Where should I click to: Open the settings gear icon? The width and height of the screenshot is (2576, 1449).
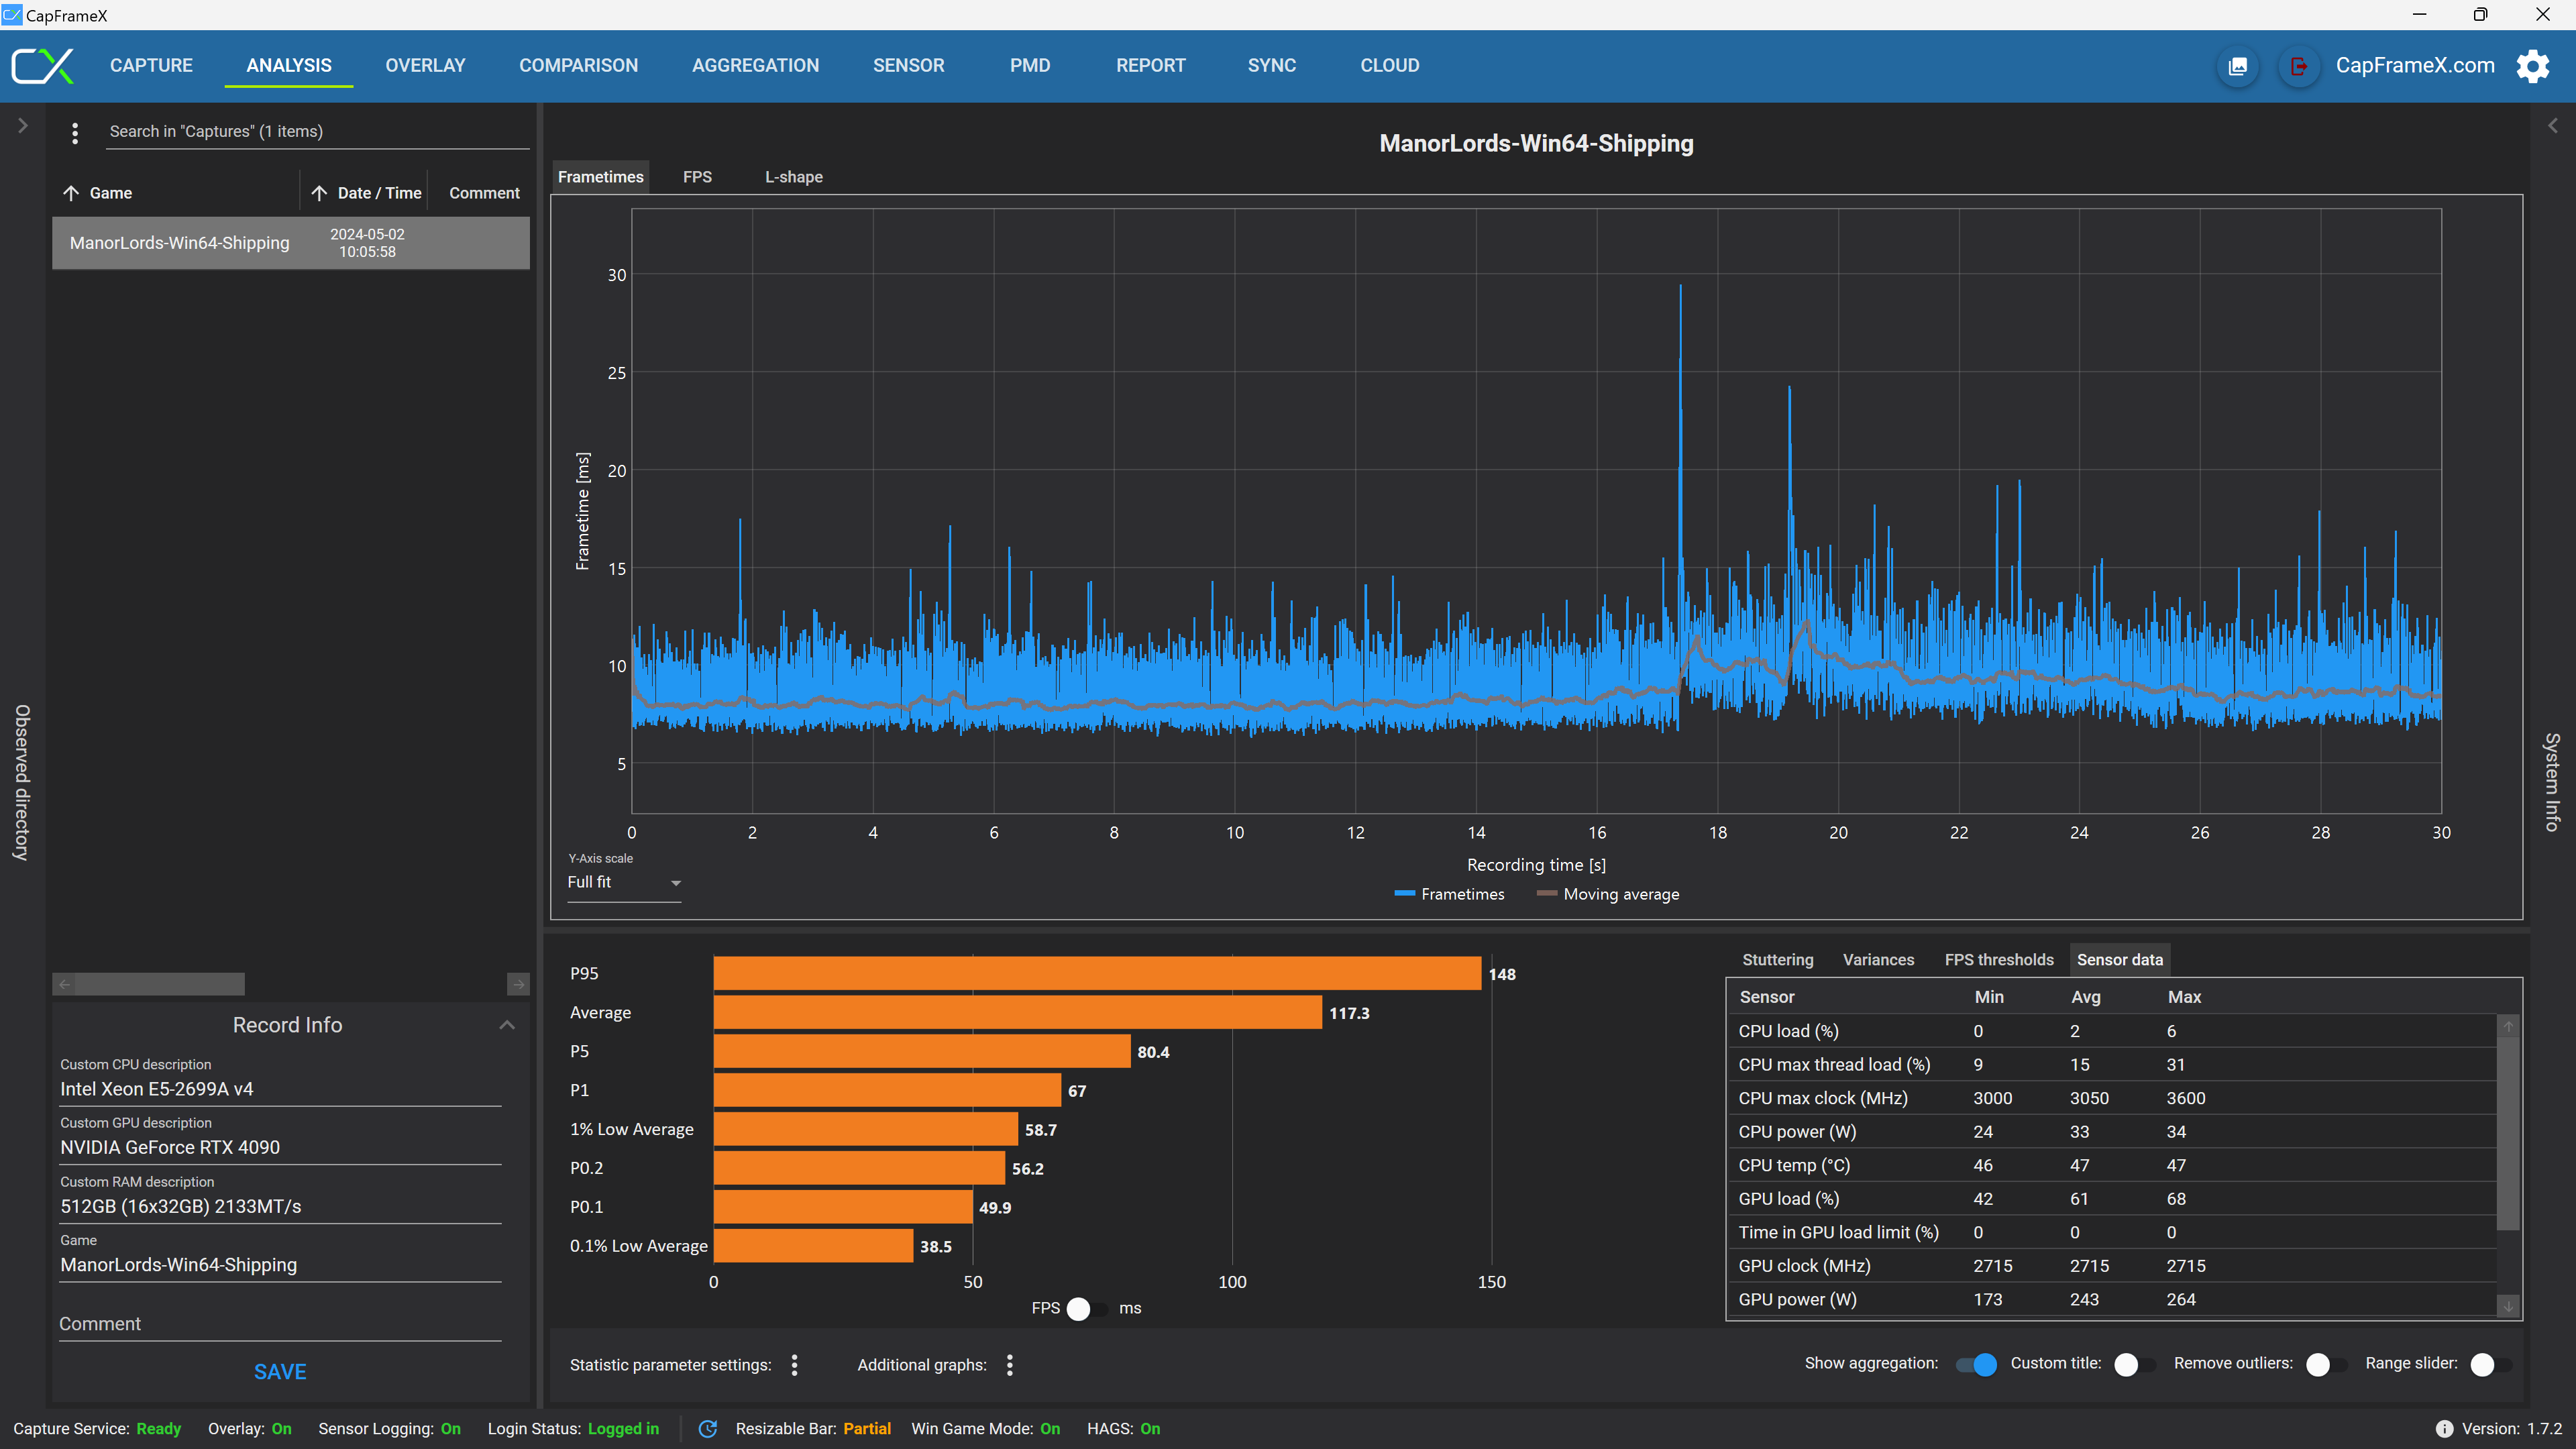point(2533,66)
